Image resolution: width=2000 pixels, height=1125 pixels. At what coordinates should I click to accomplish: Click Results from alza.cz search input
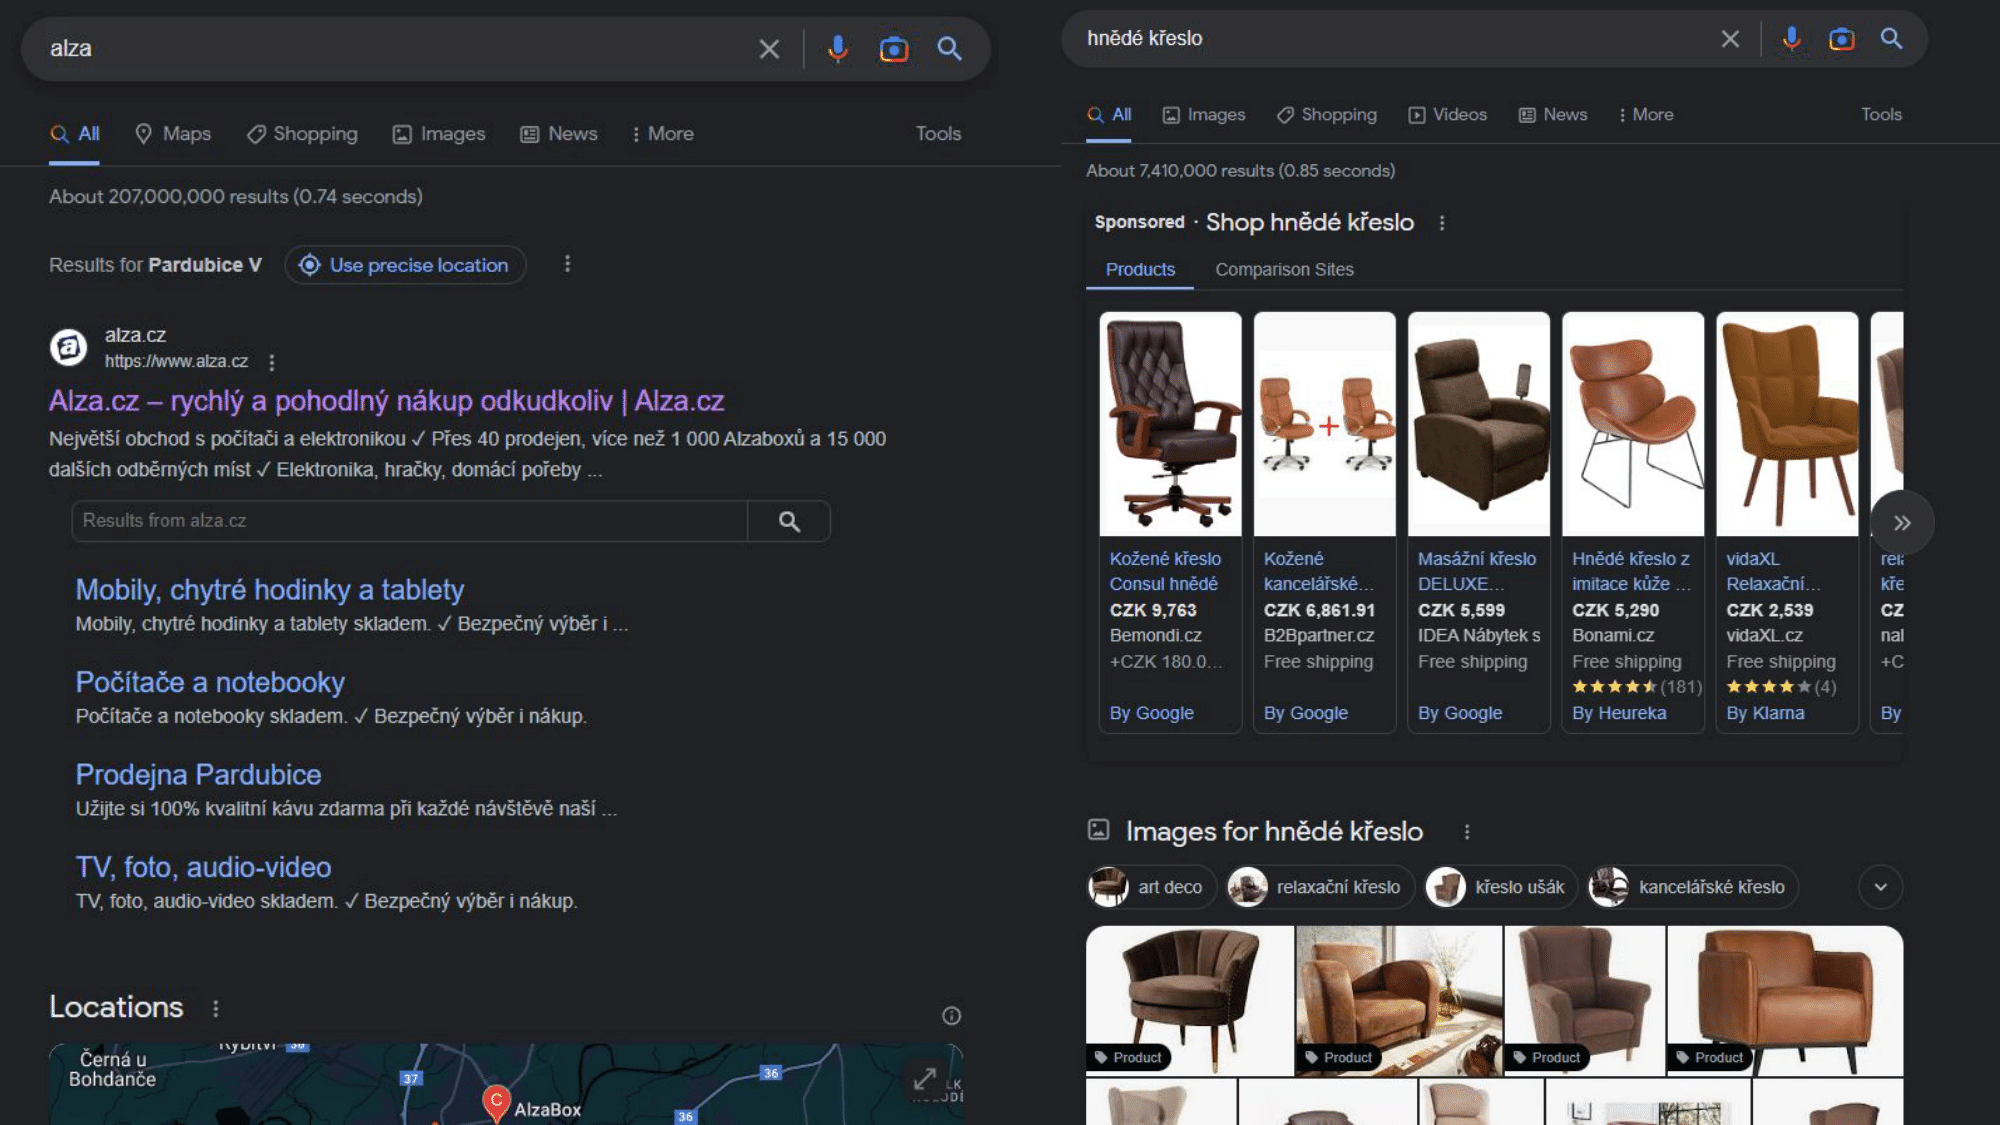(x=410, y=521)
